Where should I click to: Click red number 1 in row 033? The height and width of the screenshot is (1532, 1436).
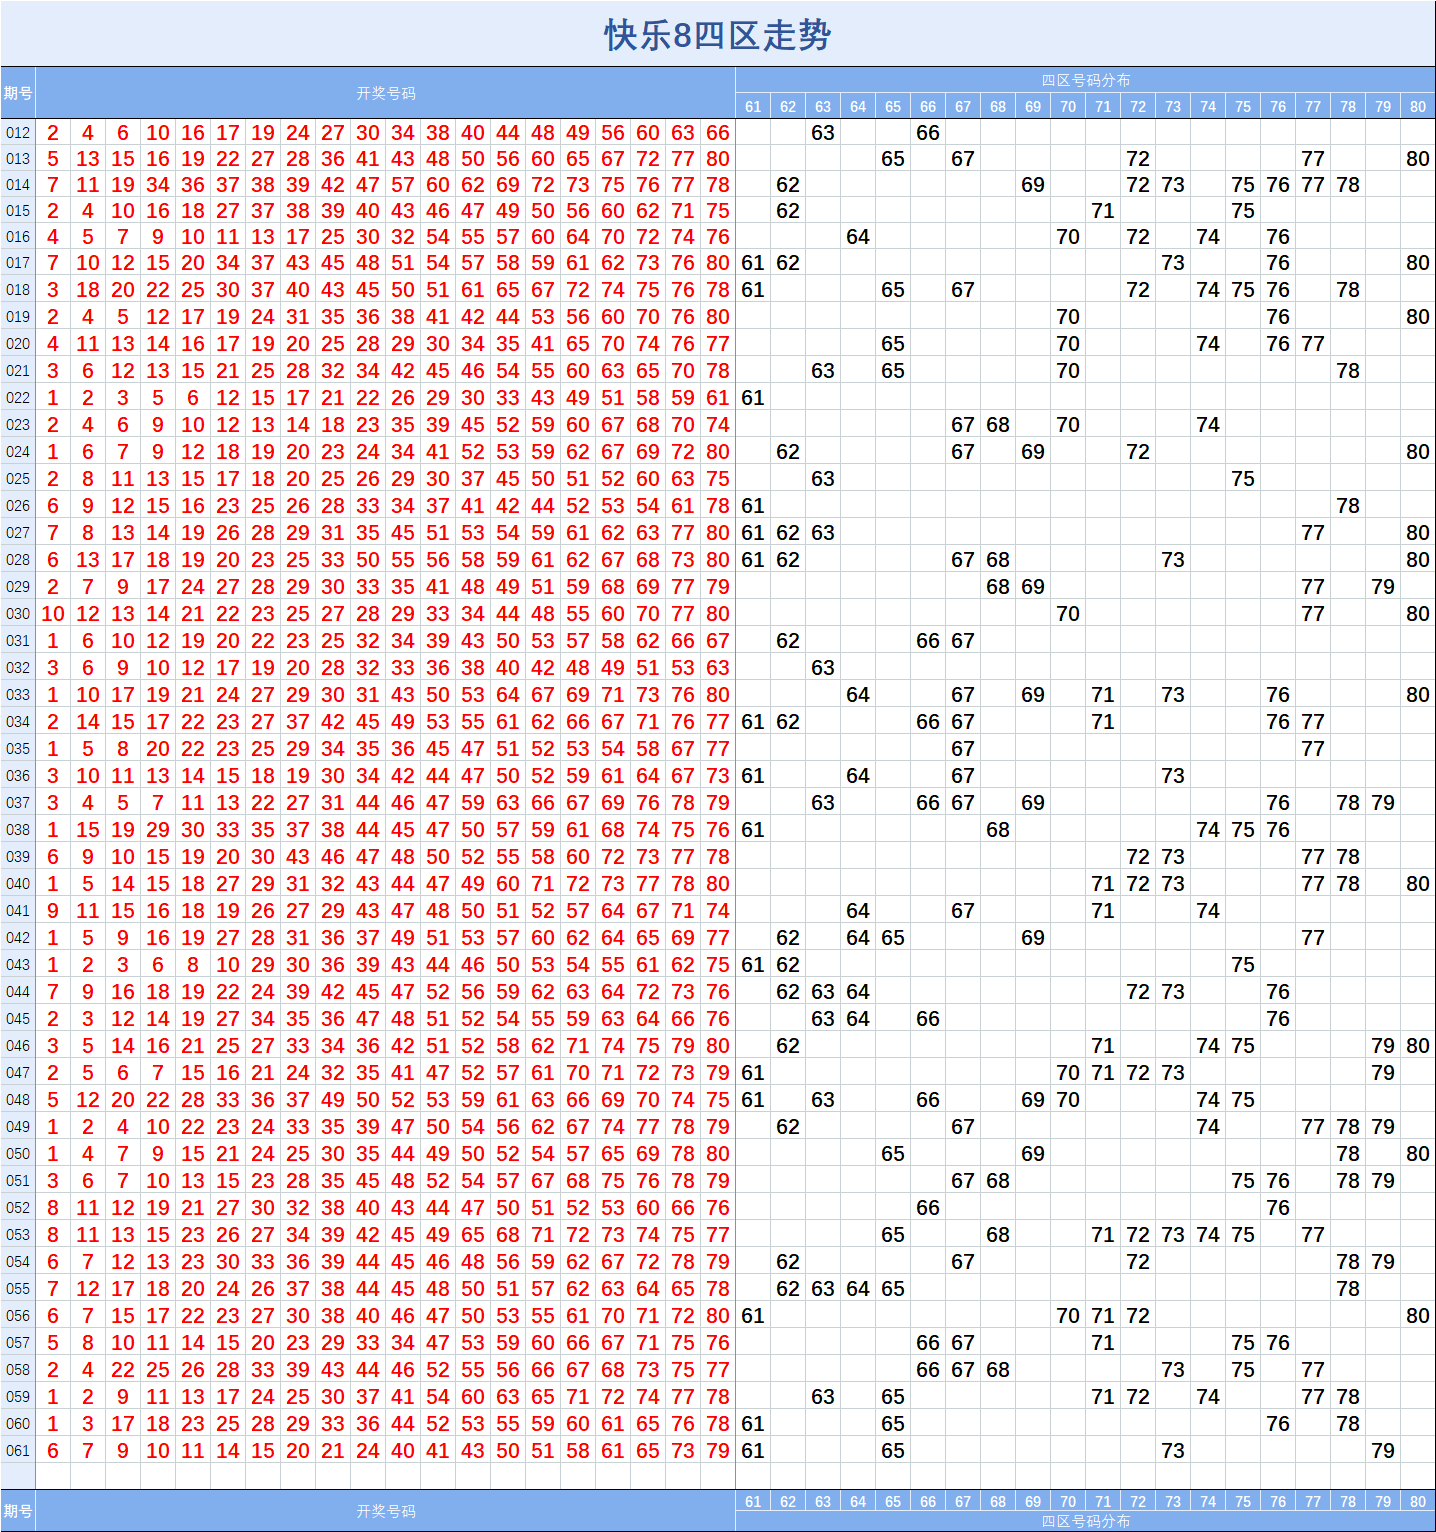[x=53, y=695]
